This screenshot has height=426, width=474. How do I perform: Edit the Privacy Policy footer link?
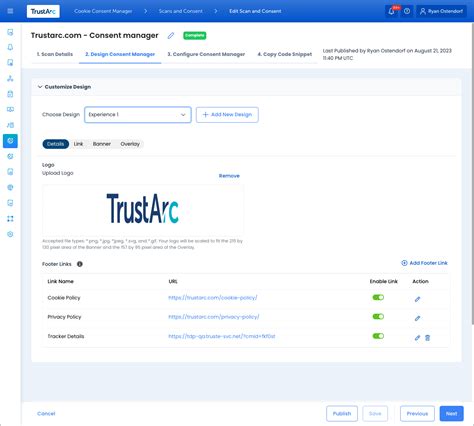417,318
